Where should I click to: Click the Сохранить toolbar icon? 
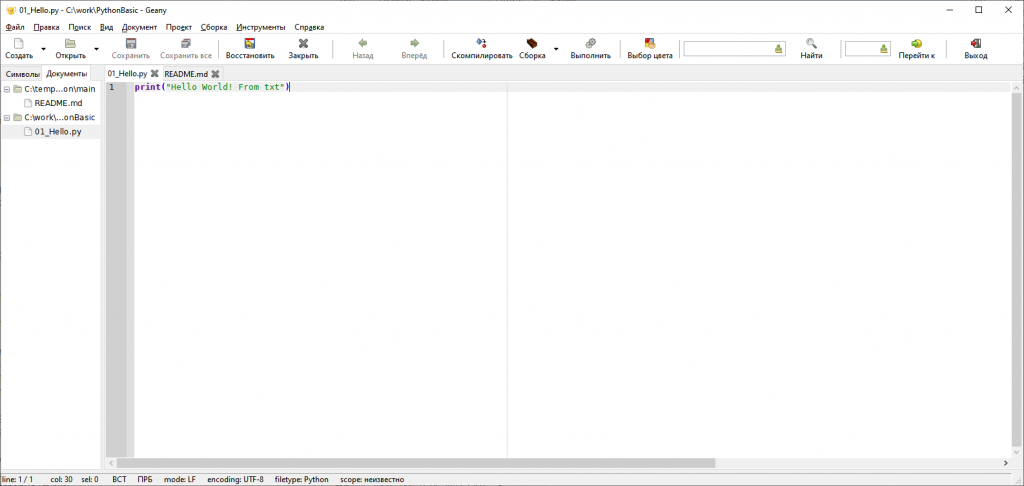tap(131, 44)
